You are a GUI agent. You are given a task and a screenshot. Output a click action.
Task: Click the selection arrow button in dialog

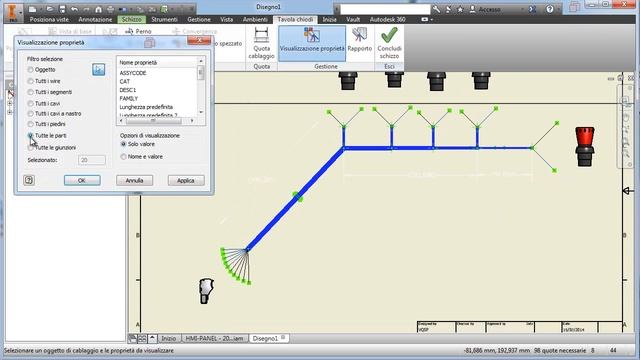click(x=98, y=69)
